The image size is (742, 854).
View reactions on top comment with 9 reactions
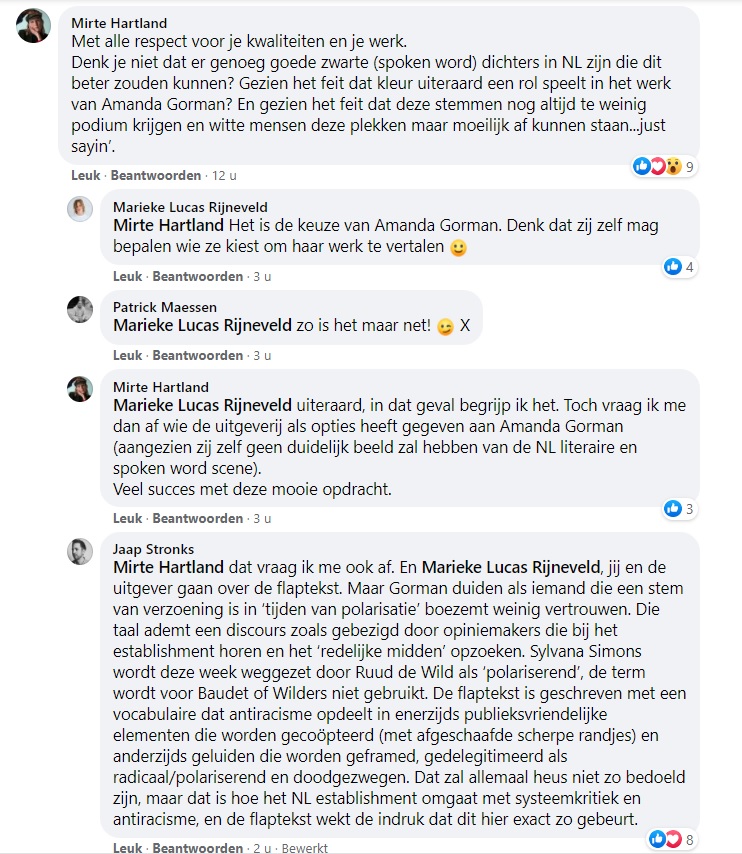click(x=663, y=166)
